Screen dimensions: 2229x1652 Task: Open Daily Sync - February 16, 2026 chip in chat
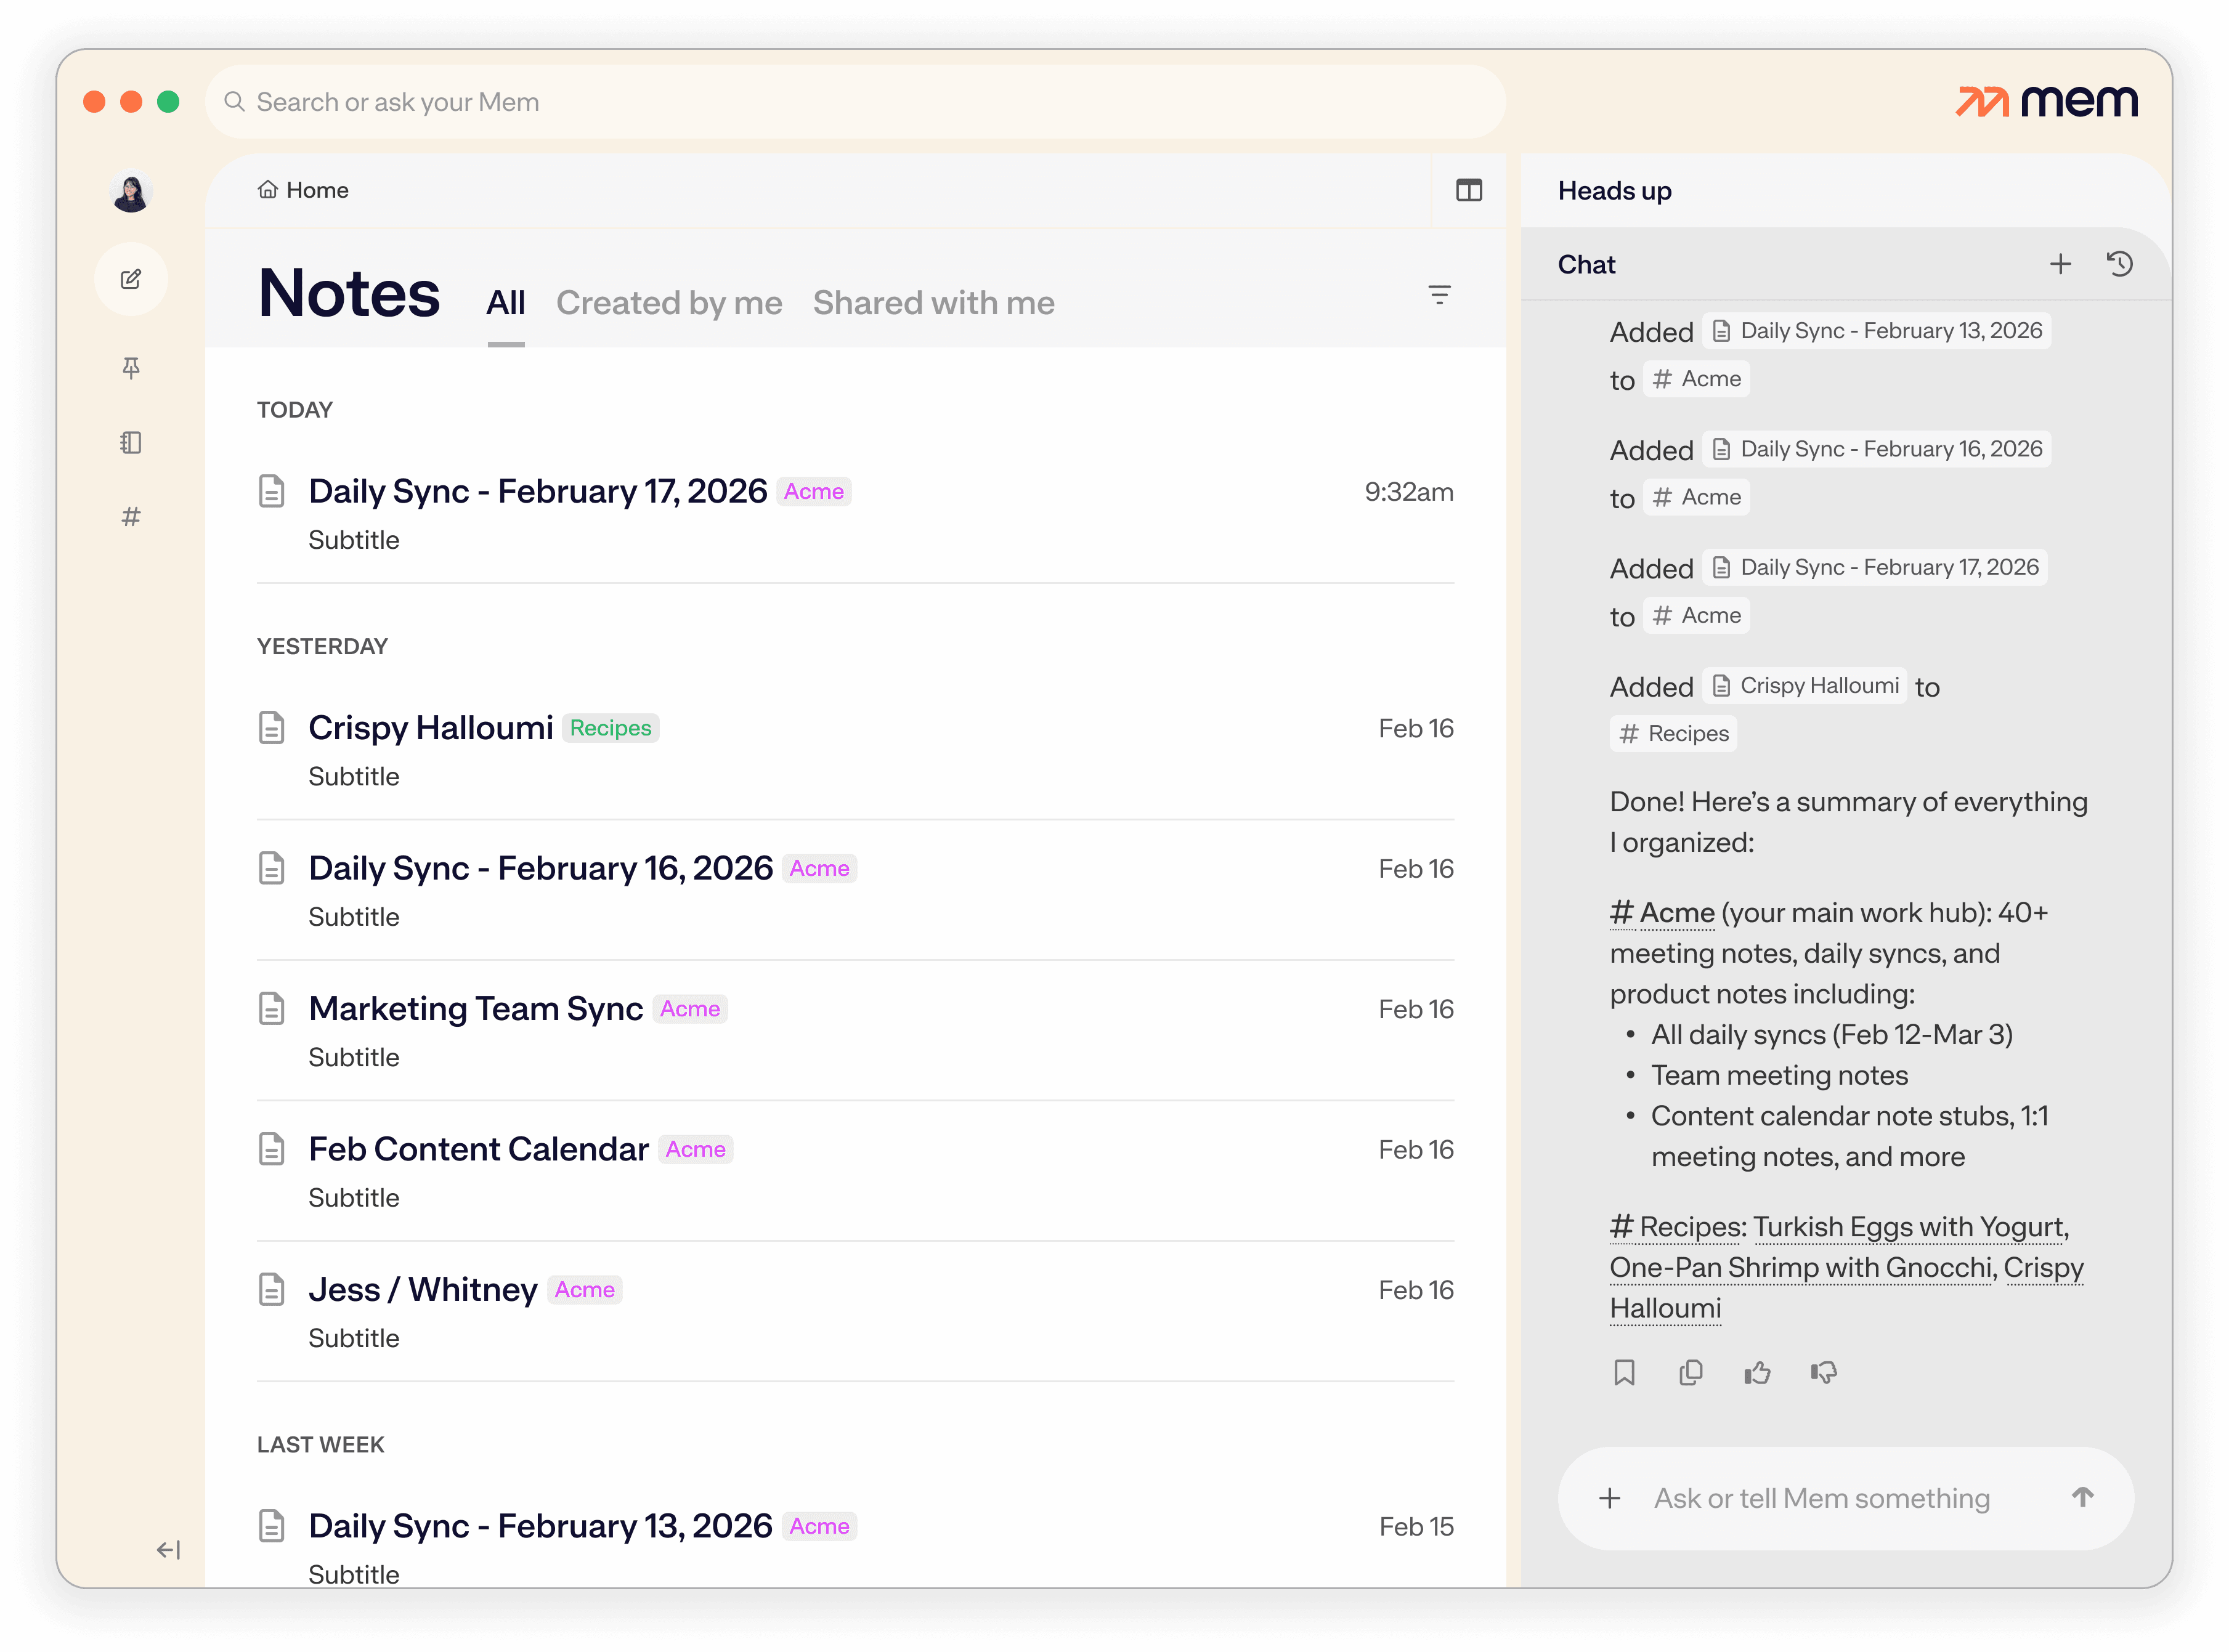1876,449
